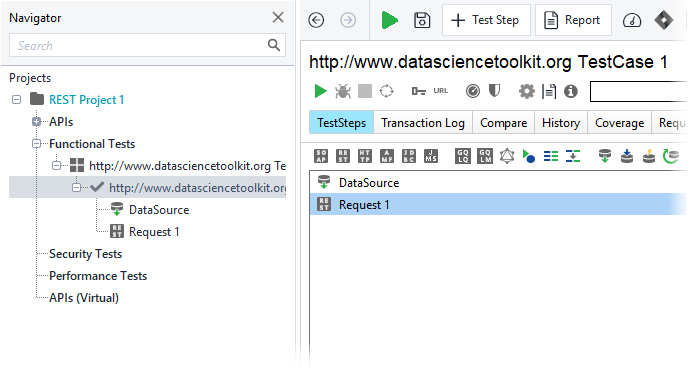Create load test with gauge icon
The image size is (699, 372).
click(473, 91)
